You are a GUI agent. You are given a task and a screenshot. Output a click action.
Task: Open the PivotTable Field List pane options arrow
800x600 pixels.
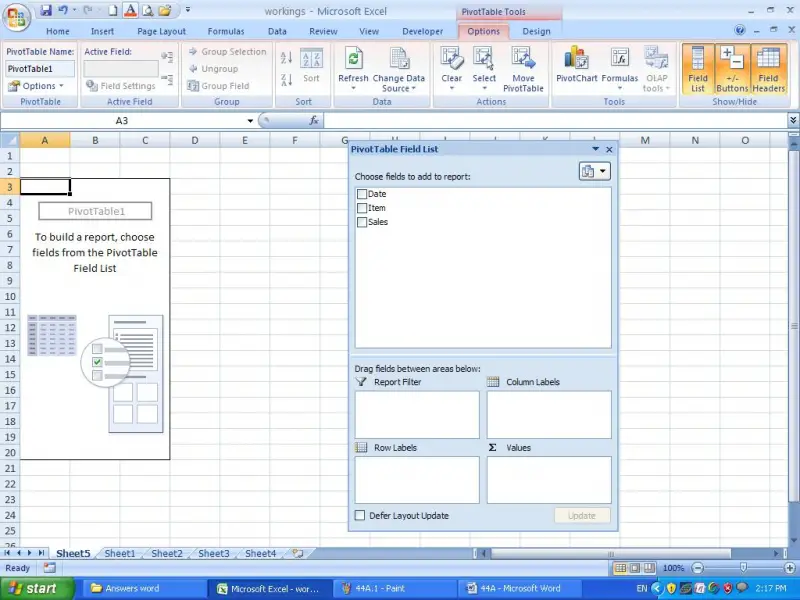595,149
